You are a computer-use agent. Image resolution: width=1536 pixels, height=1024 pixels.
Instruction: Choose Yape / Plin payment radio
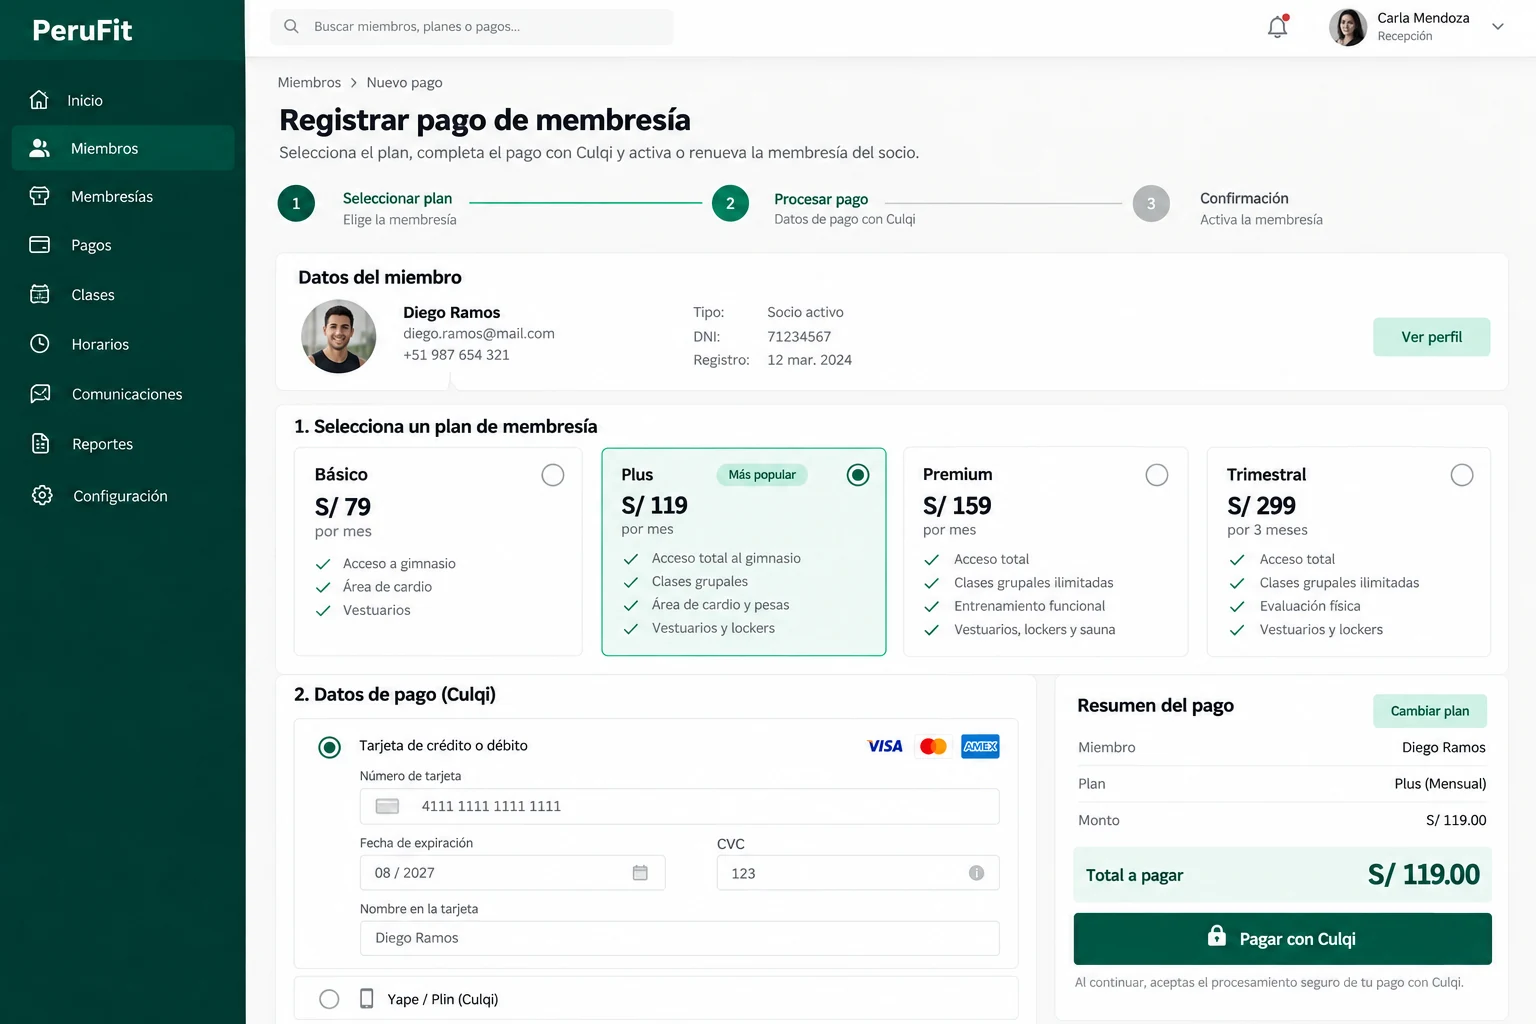[329, 999]
